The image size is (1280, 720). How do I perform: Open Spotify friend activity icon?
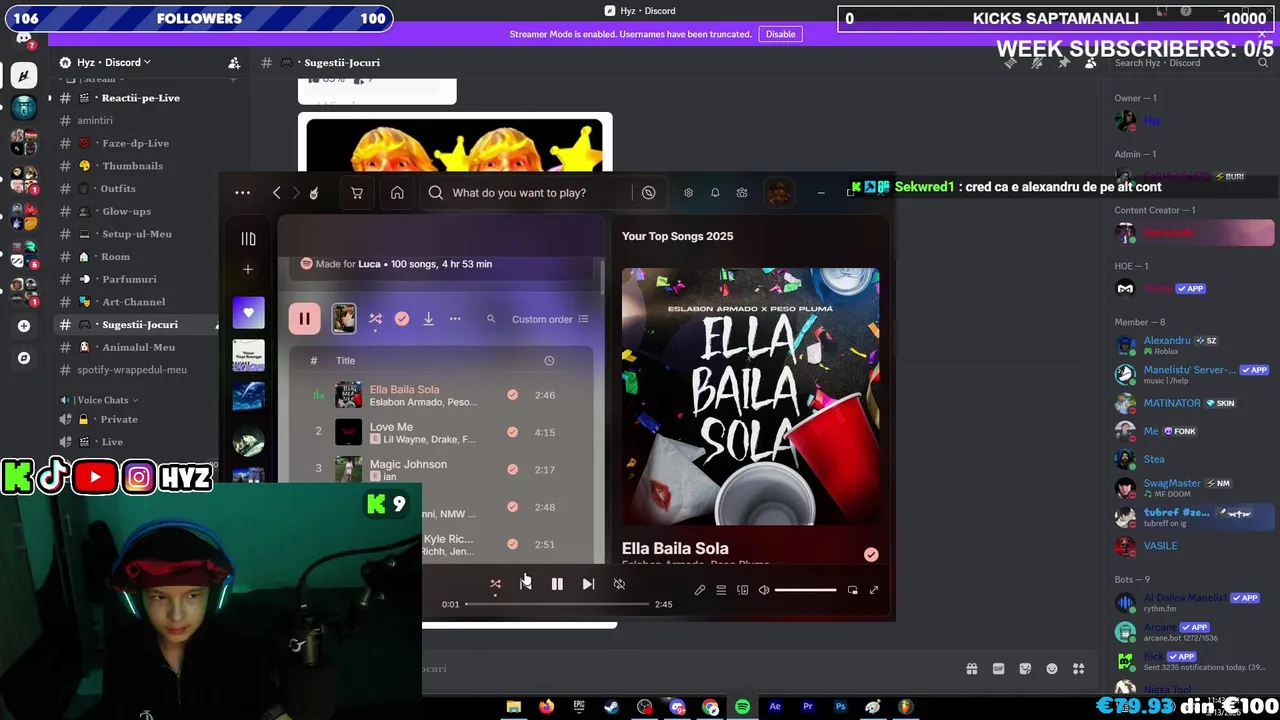click(x=742, y=193)
